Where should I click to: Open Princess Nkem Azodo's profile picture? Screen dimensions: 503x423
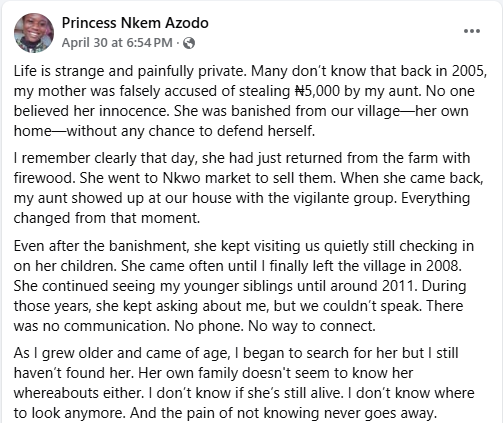pos(34,33)
